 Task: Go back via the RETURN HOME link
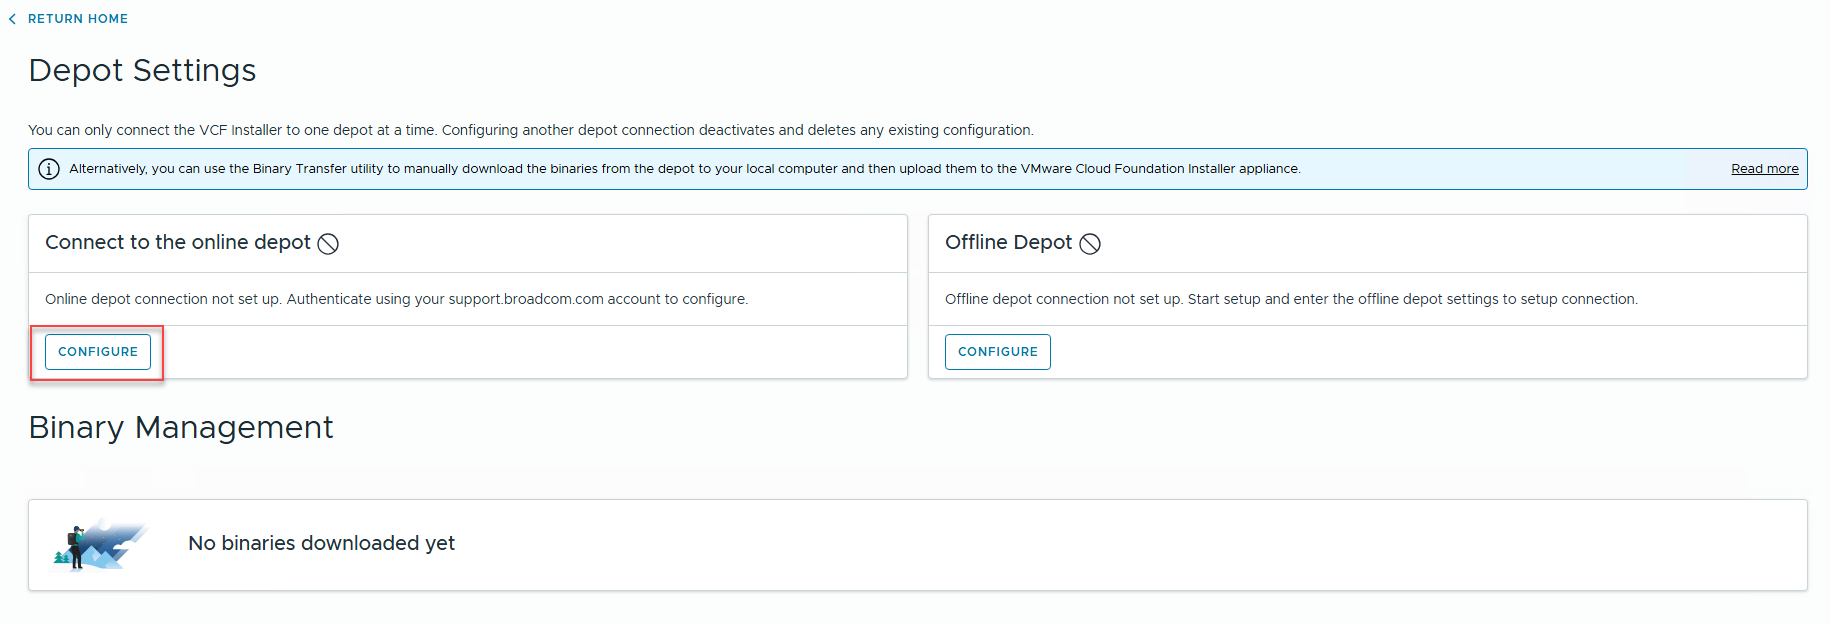[x=78, y=19]
